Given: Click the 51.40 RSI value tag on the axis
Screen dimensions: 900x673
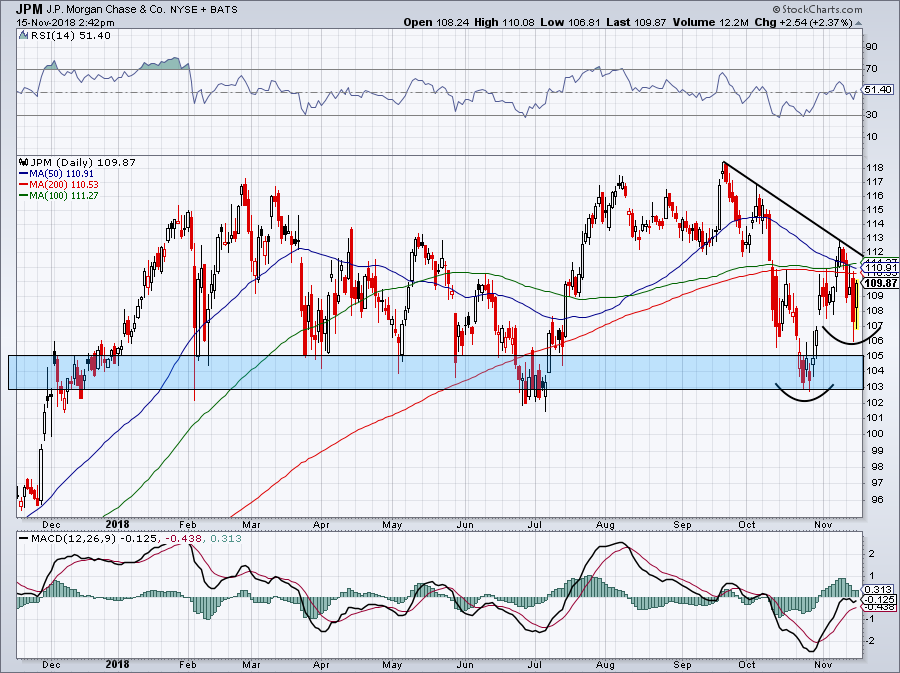Looking at the screenshot, I should point(878,90).
